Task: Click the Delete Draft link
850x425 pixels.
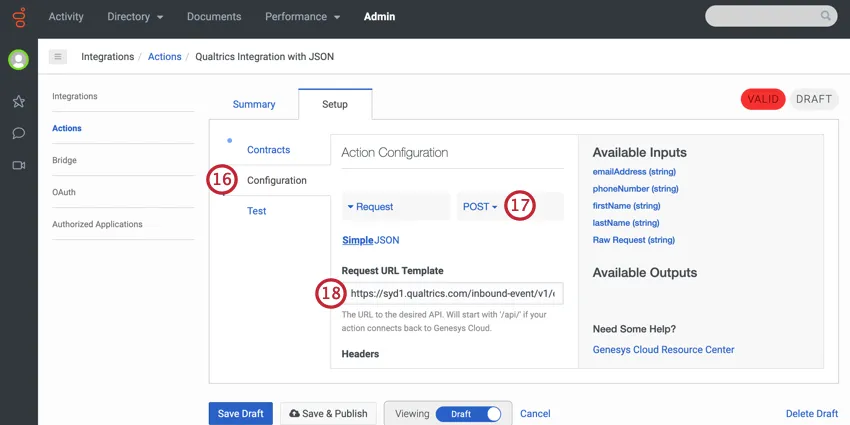Action: 812,414
